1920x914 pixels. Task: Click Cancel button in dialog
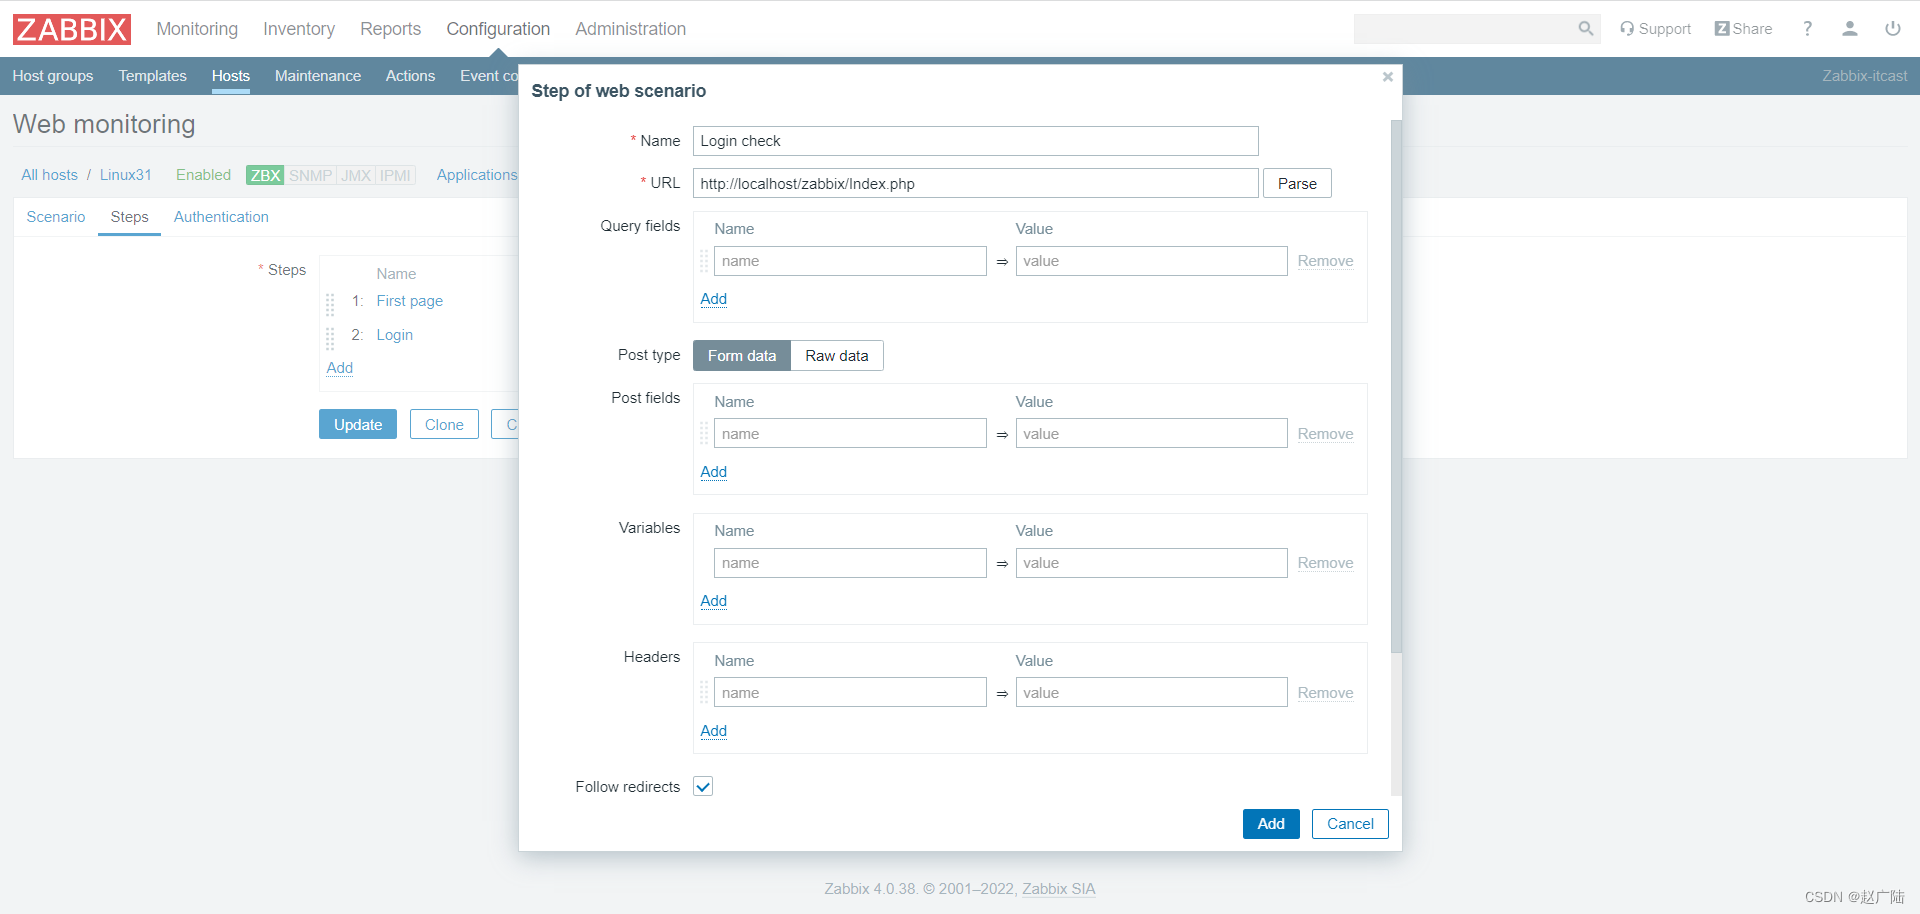(1350, 824)
